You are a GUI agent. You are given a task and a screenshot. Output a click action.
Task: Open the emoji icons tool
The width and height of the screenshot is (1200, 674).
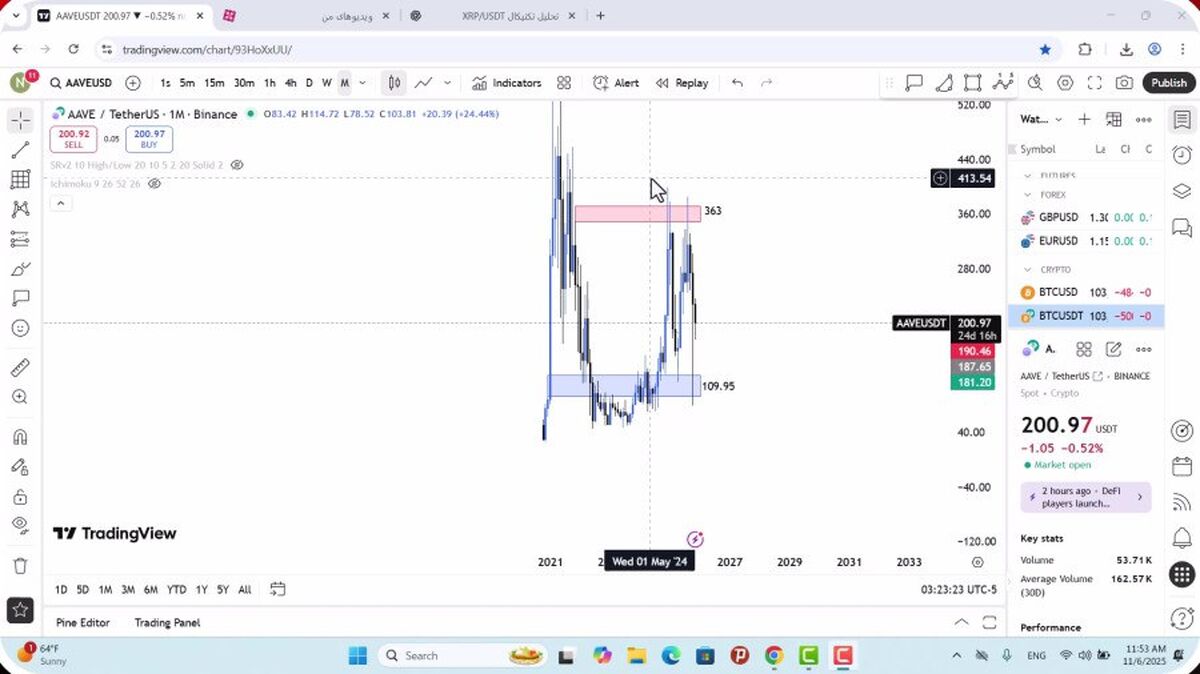(x=20, y=328)
